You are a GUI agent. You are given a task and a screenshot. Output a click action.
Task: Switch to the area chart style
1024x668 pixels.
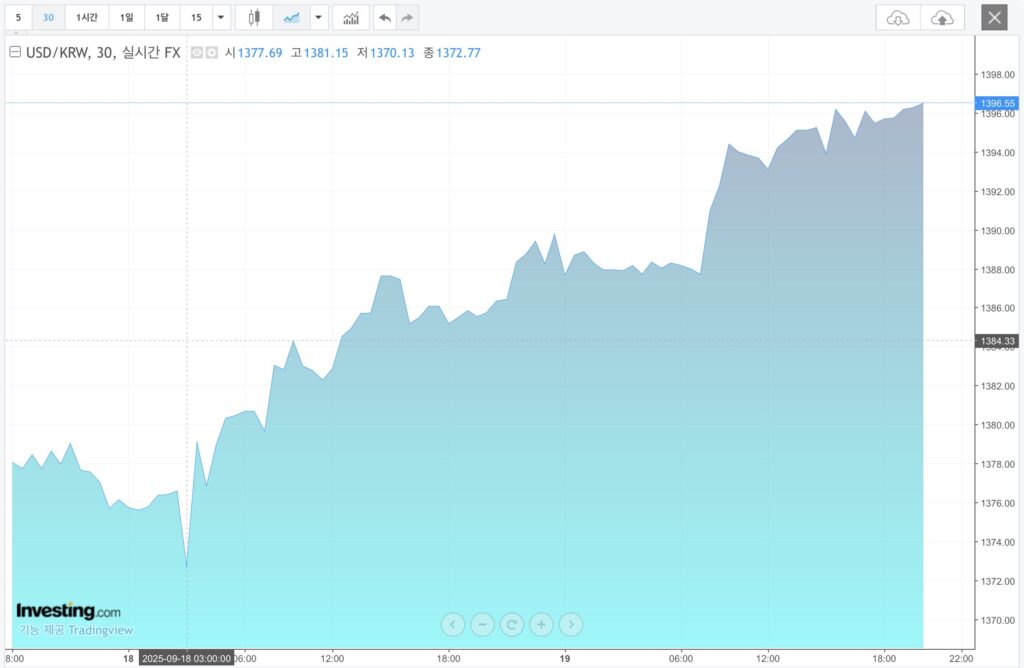coord(291,17)
